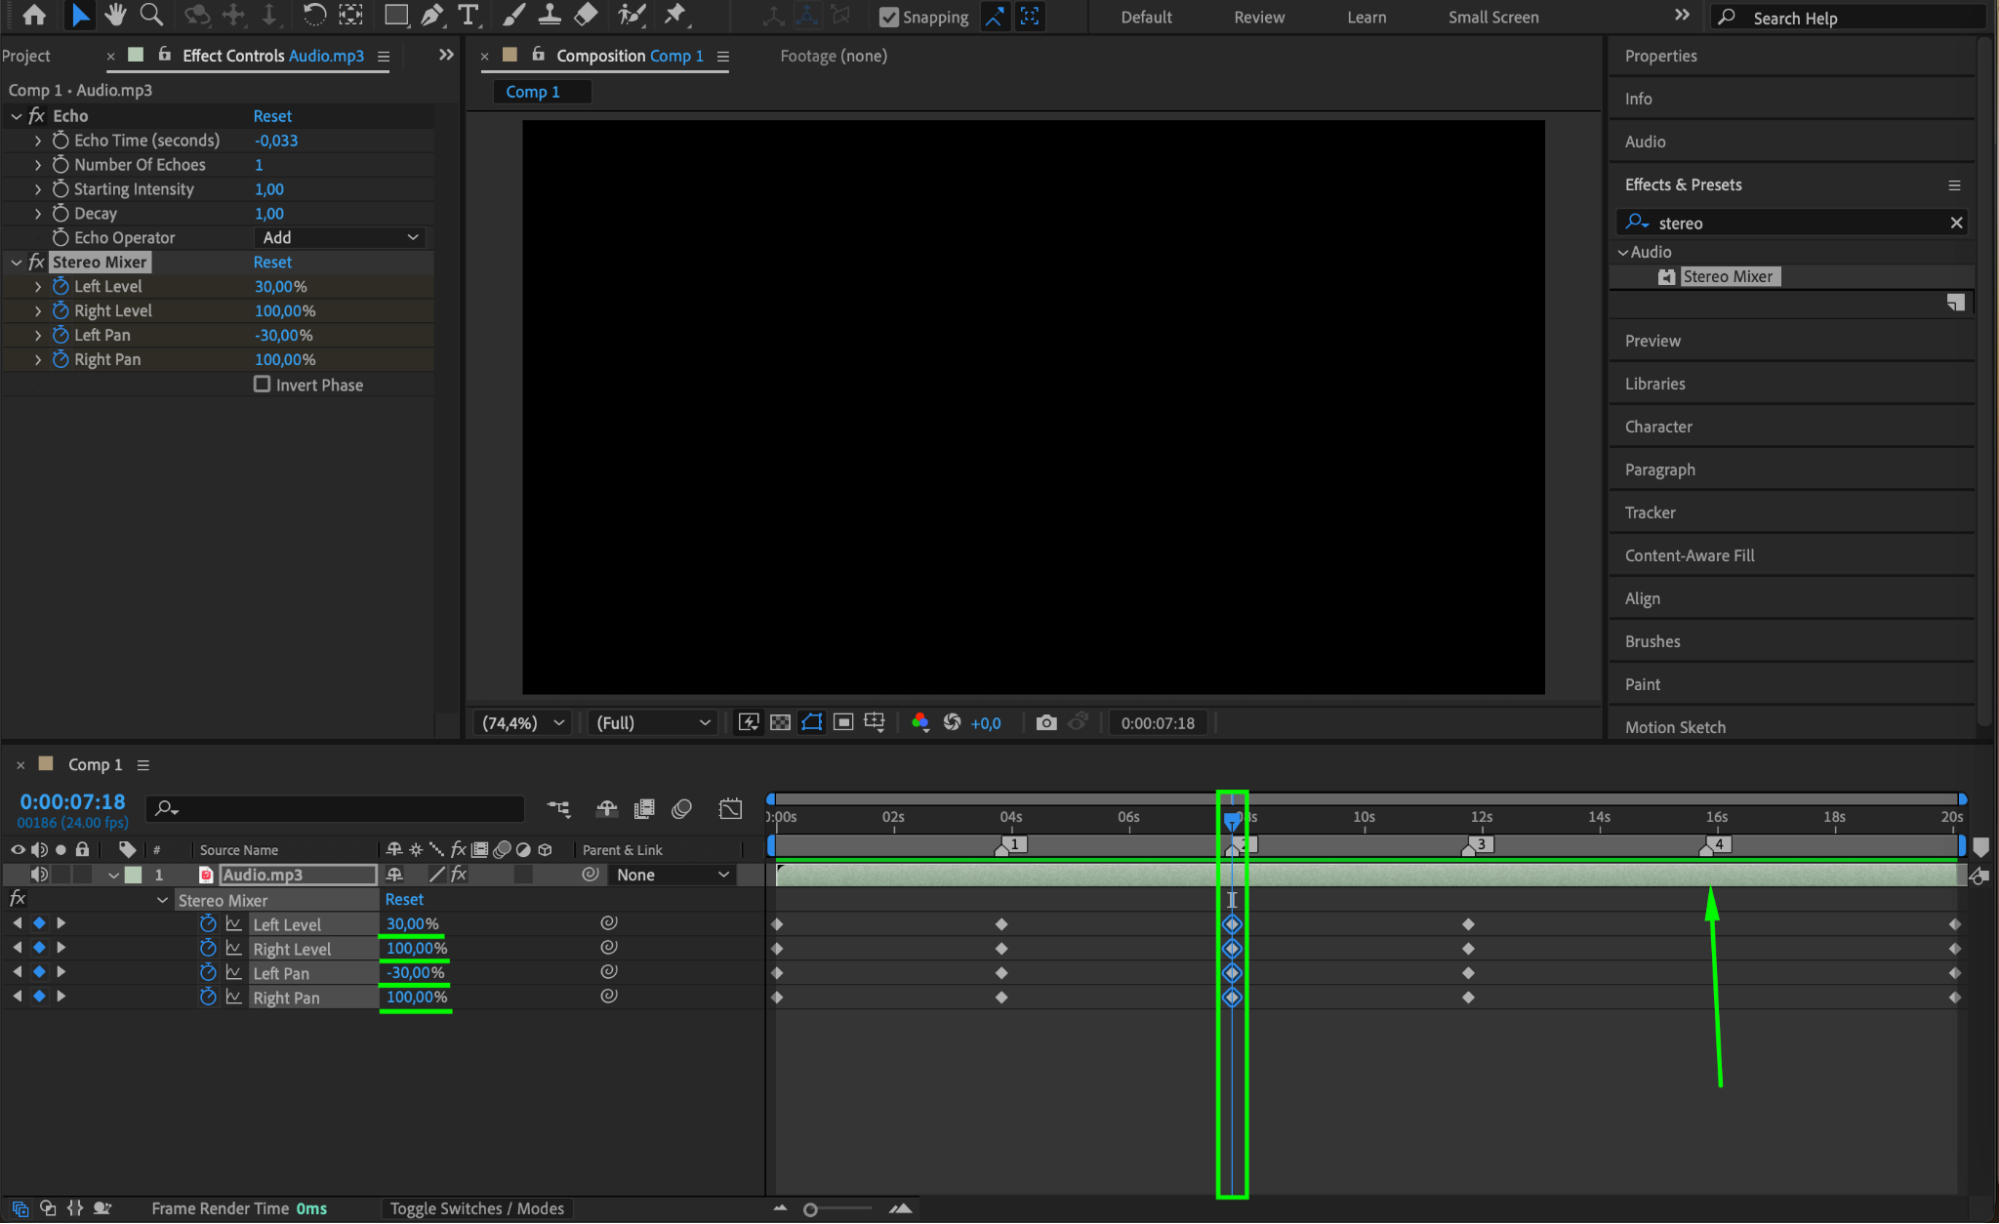
Task: Select the Eraser tool
Action: pyautogui.click(x=587, y=15)
